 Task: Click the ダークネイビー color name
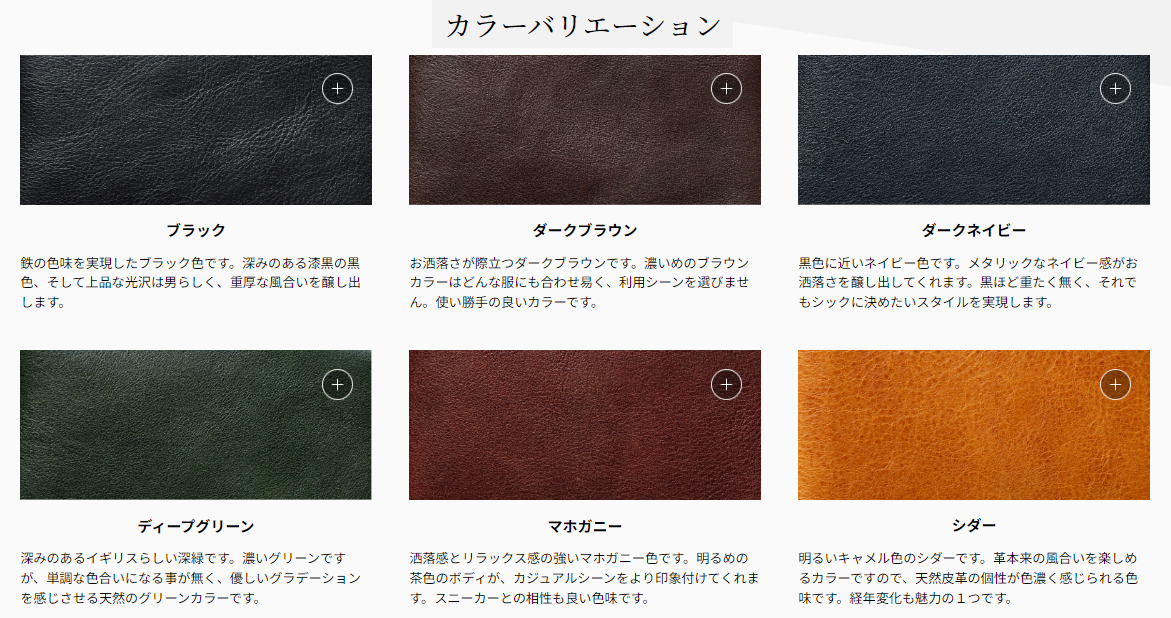coord(974,231)
